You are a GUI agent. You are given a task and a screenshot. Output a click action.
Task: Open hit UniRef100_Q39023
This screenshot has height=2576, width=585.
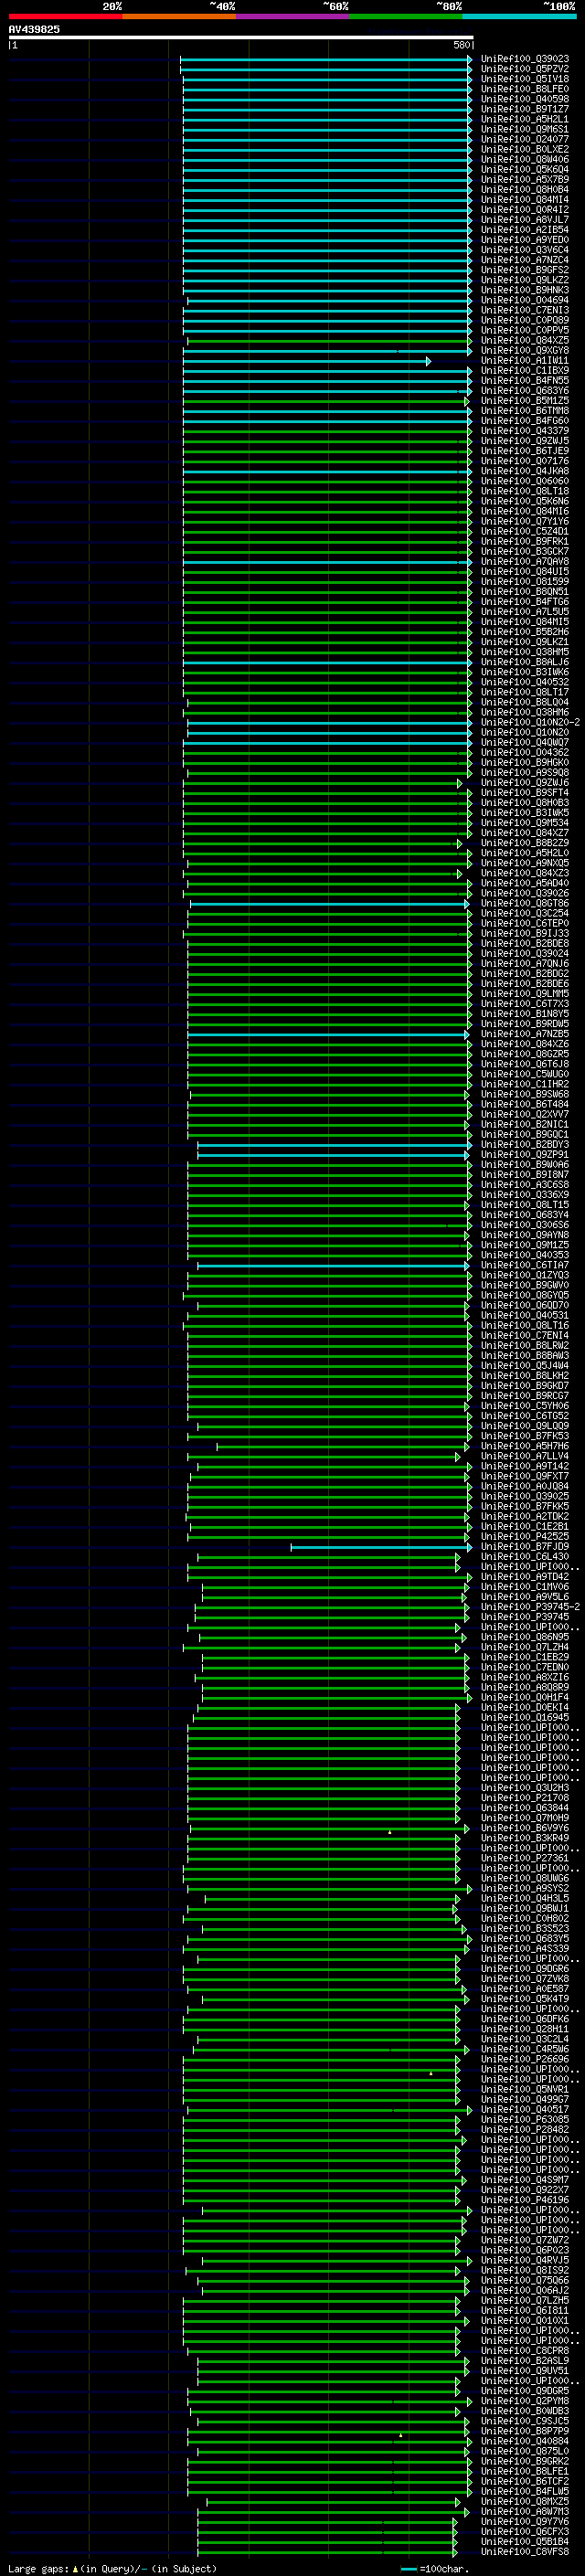pos(525,59)
